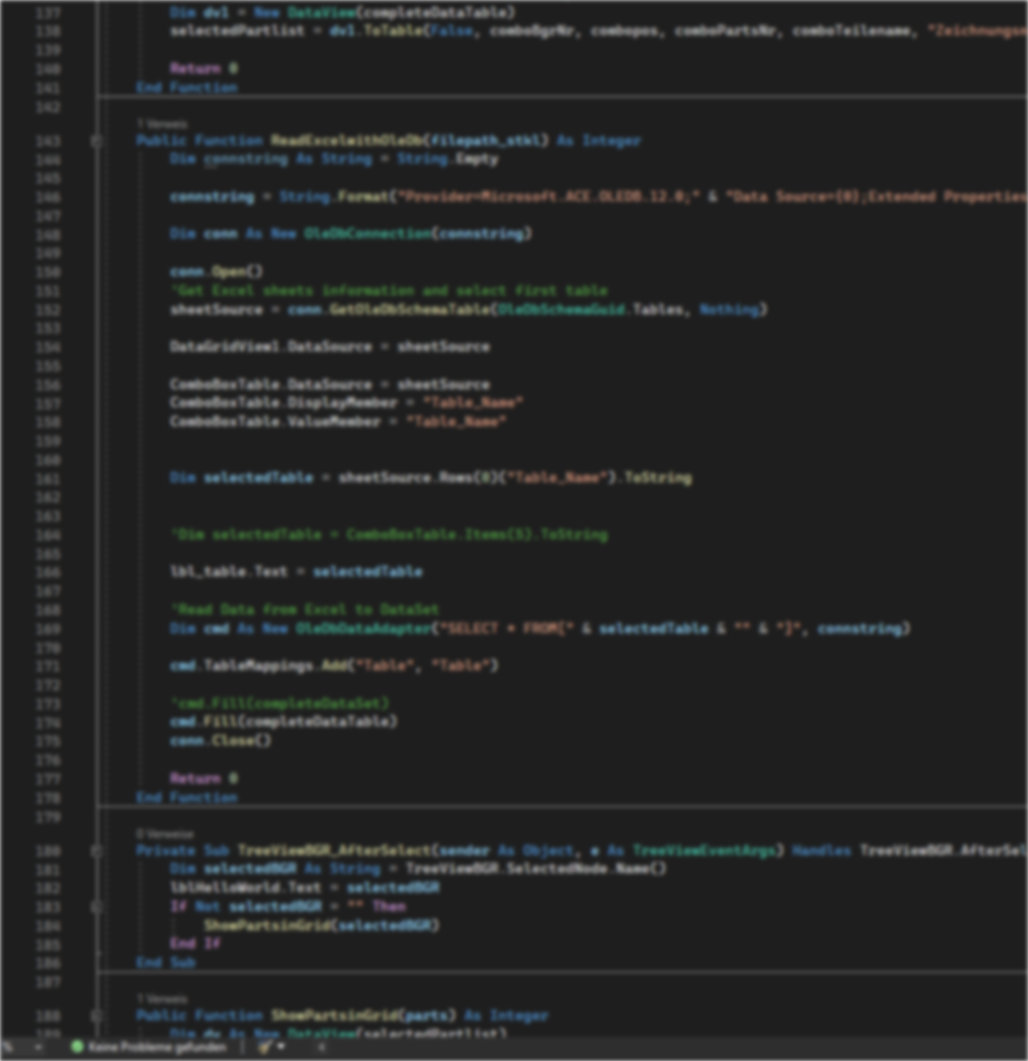Click the 'Keine Probleme gefunden' status text
The width and height of the screenshot is (1028, 1061).
(156, 1046)
